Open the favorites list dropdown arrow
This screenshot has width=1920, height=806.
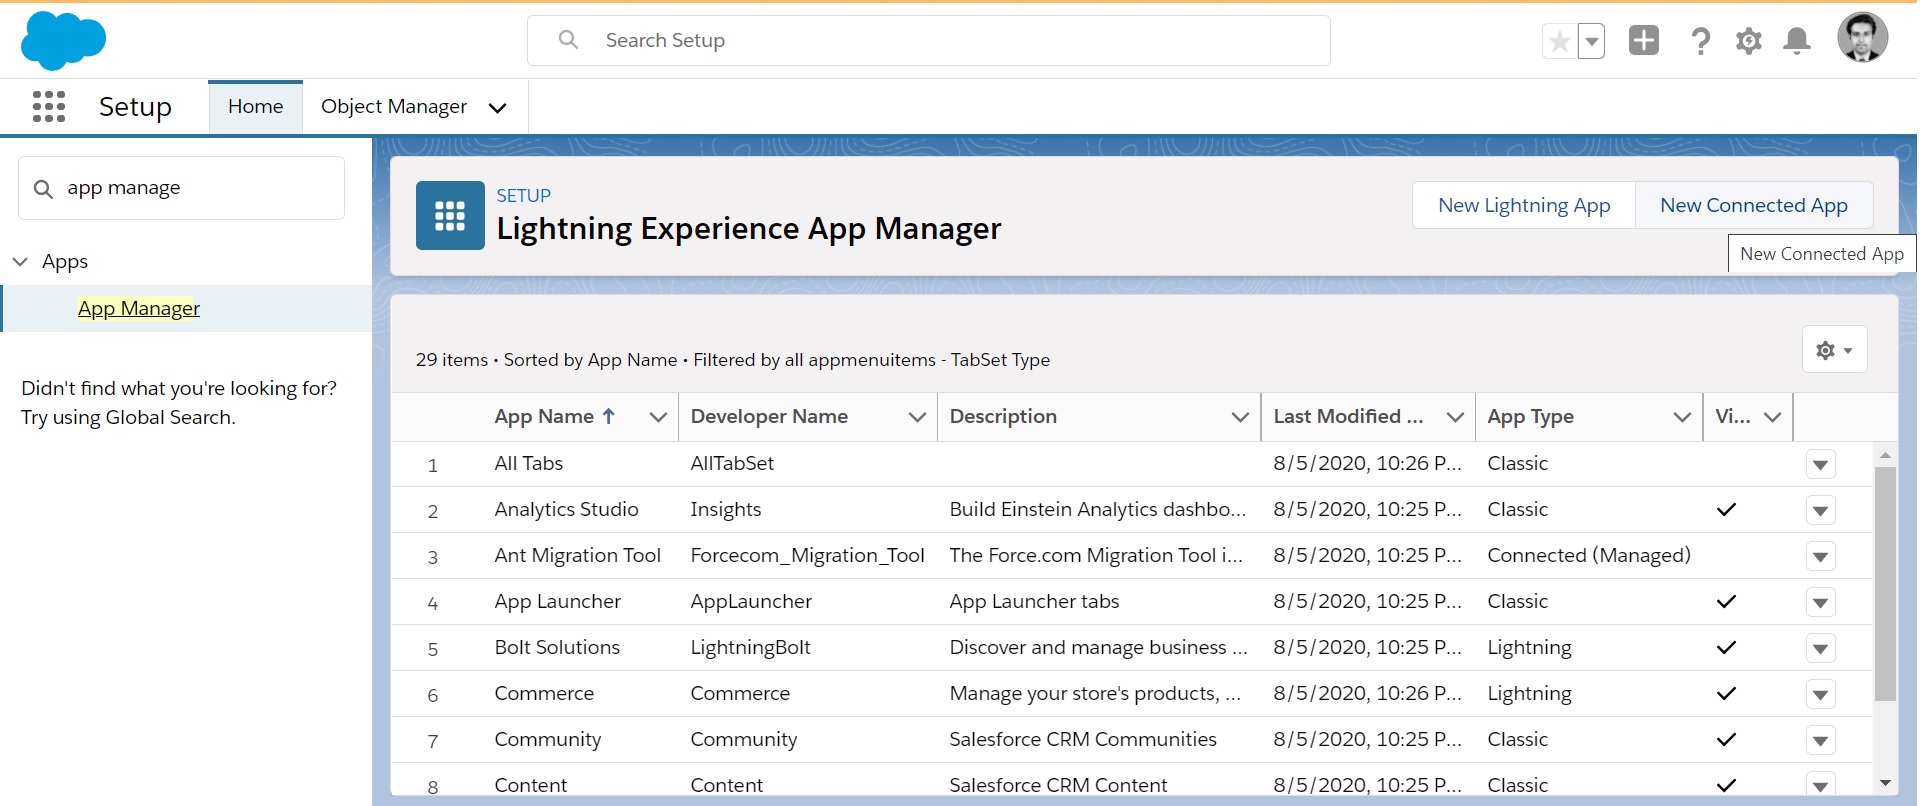click(x=1591, y=41)
